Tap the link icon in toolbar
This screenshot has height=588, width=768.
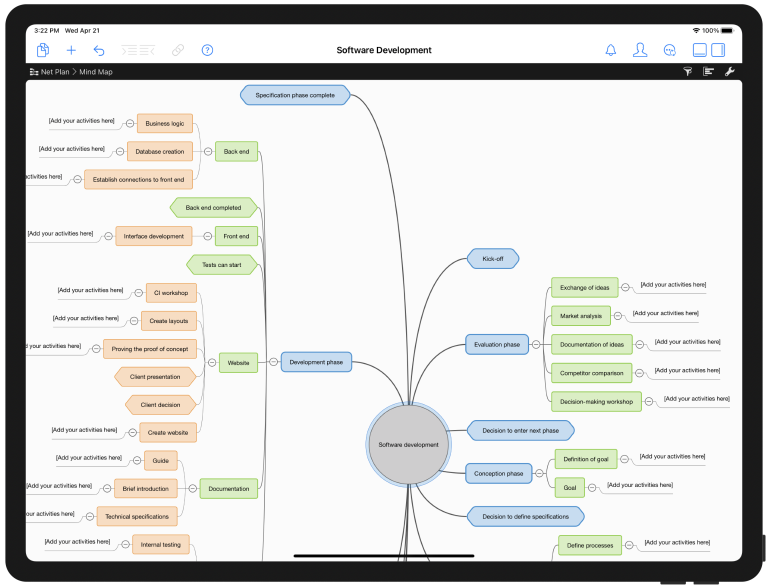click(x=178, y=50)
